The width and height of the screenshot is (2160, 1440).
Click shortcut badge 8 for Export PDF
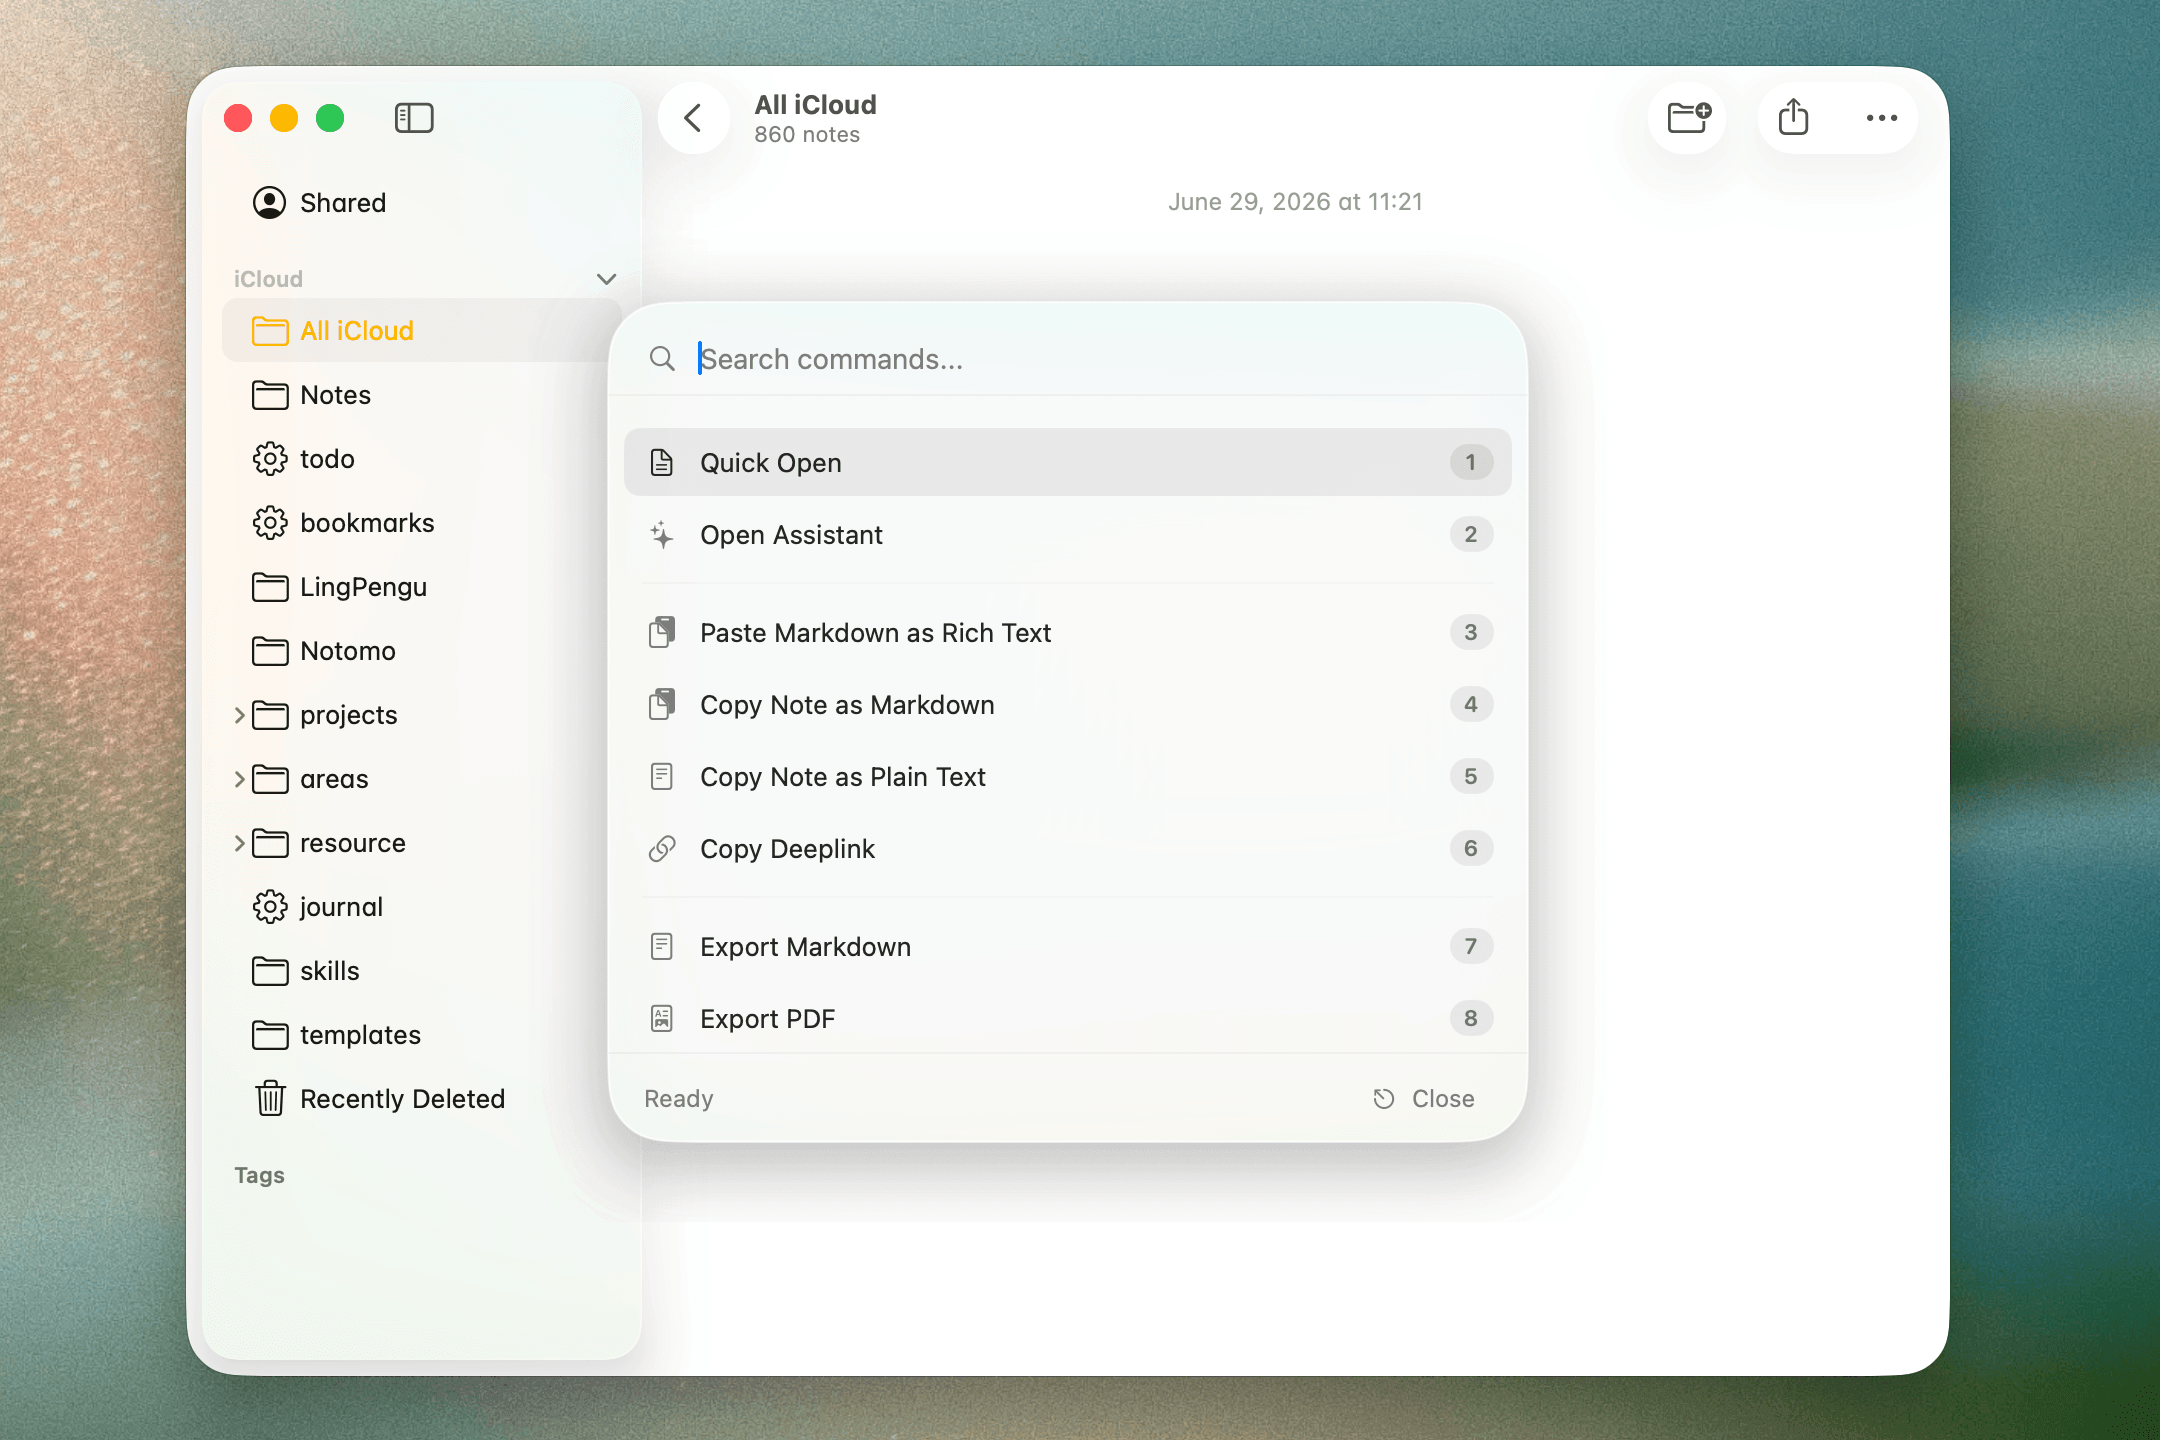(1471, 1018)
